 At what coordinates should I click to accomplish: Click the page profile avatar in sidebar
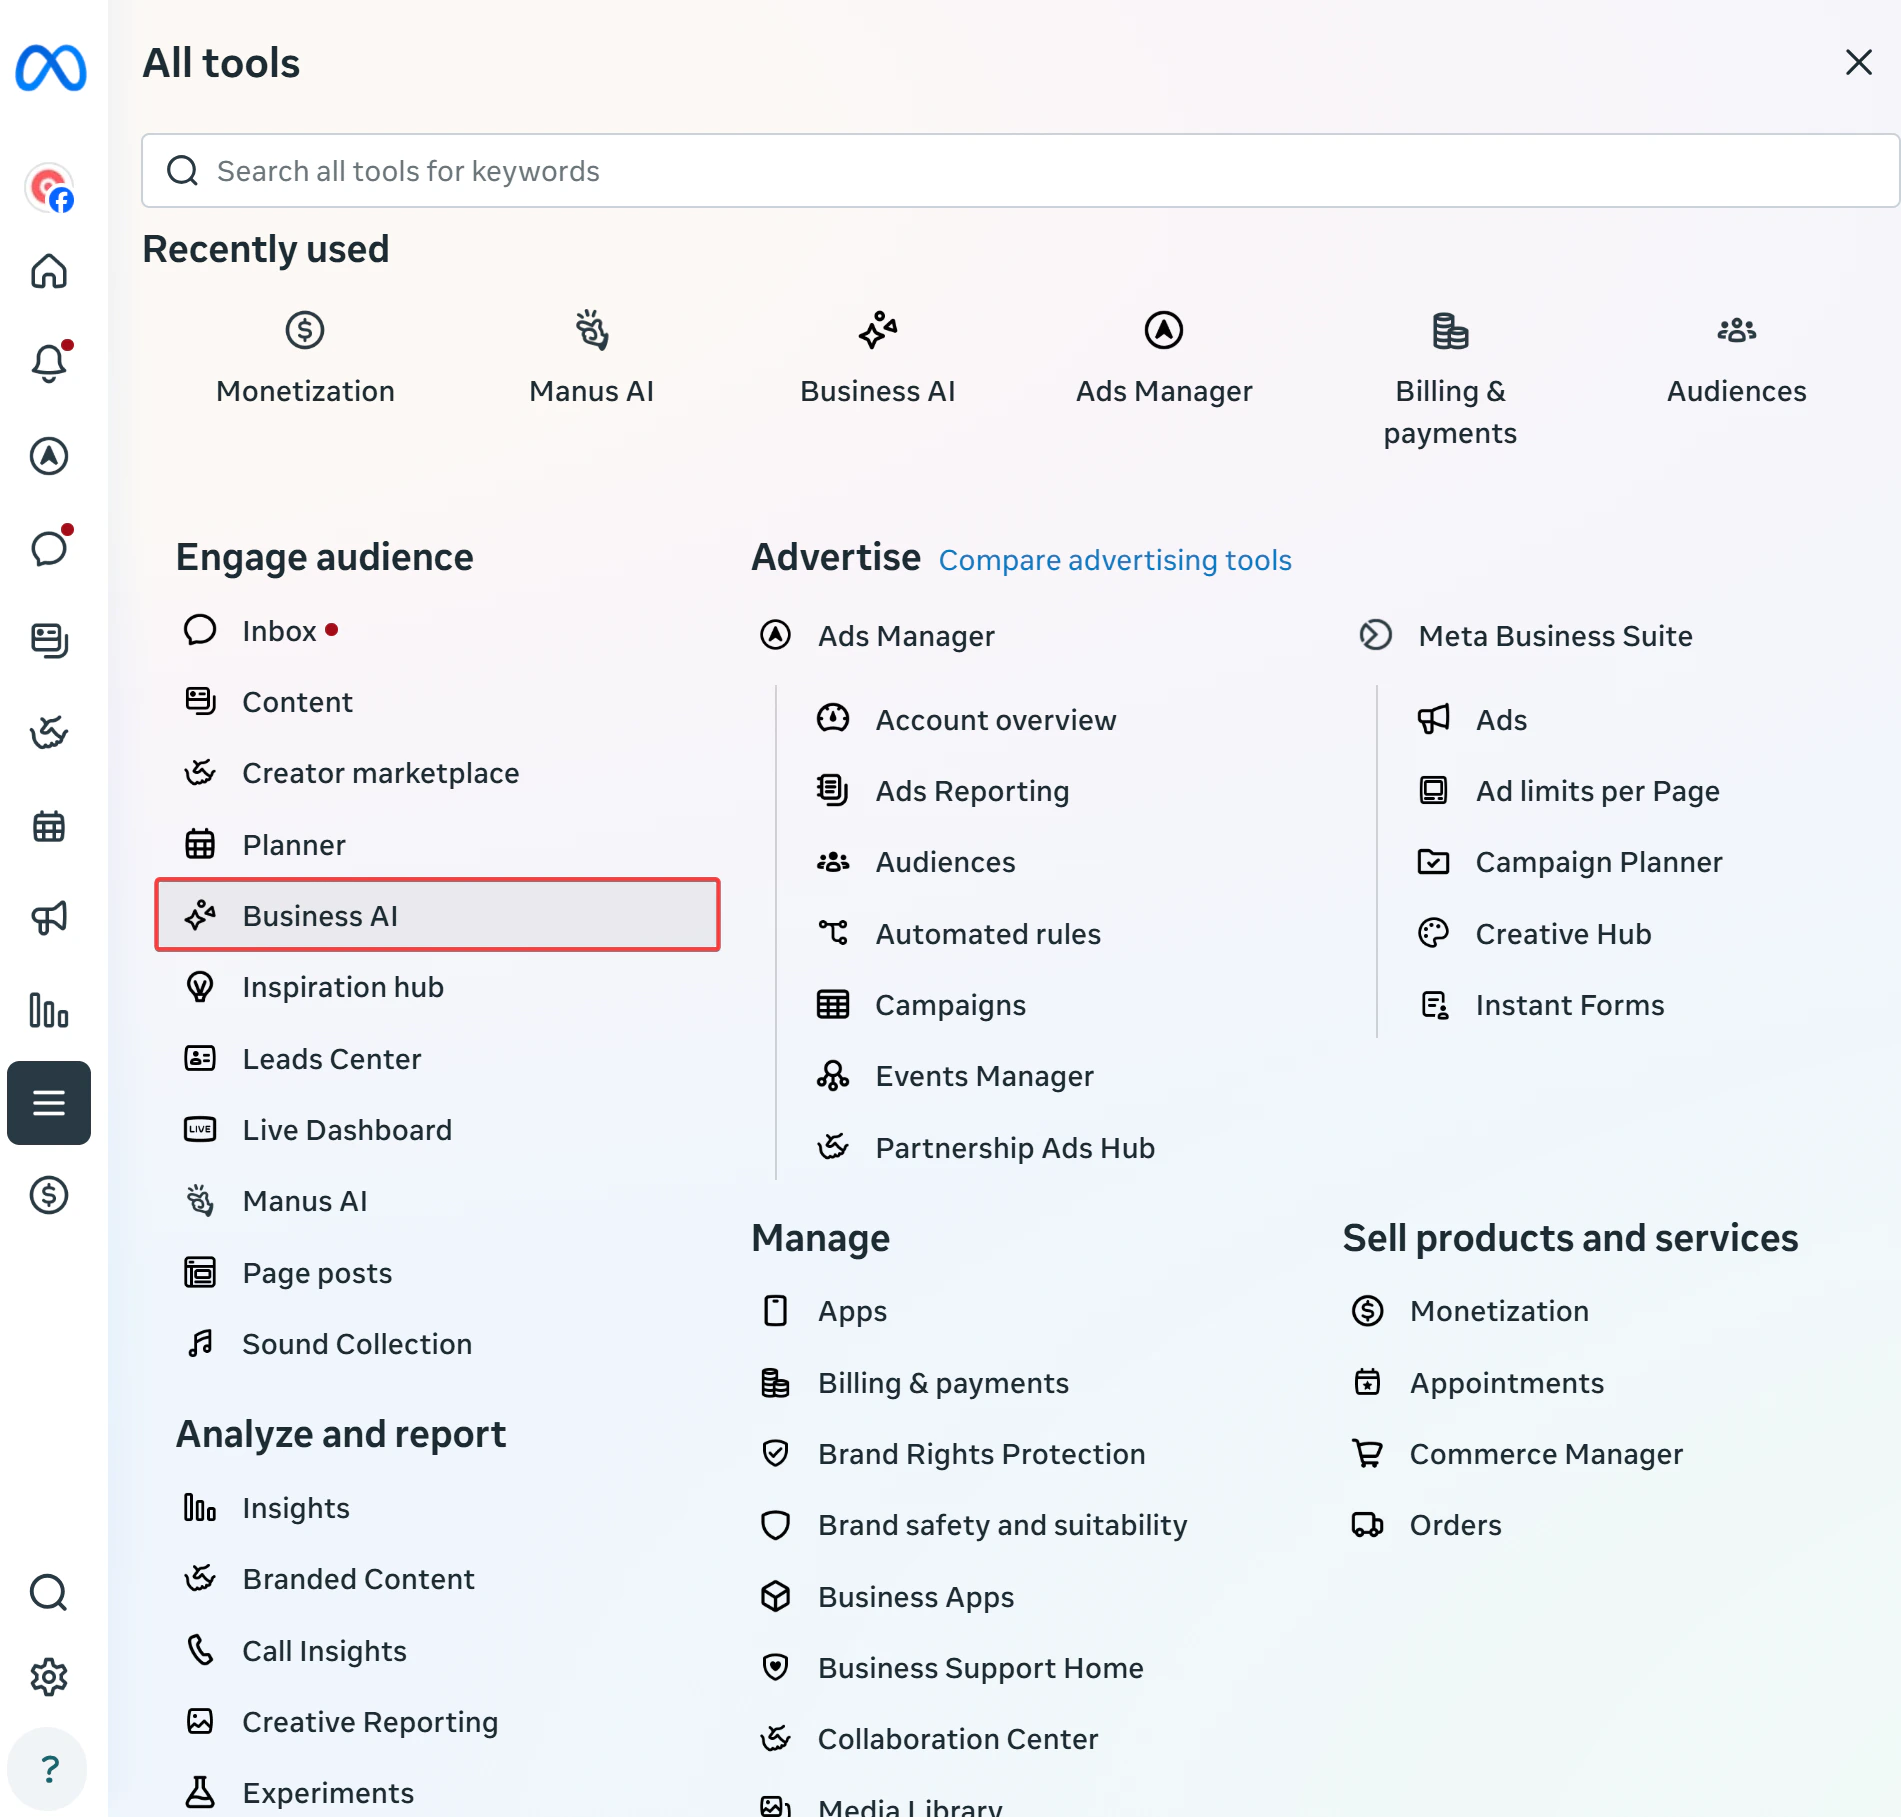(49, 187)
